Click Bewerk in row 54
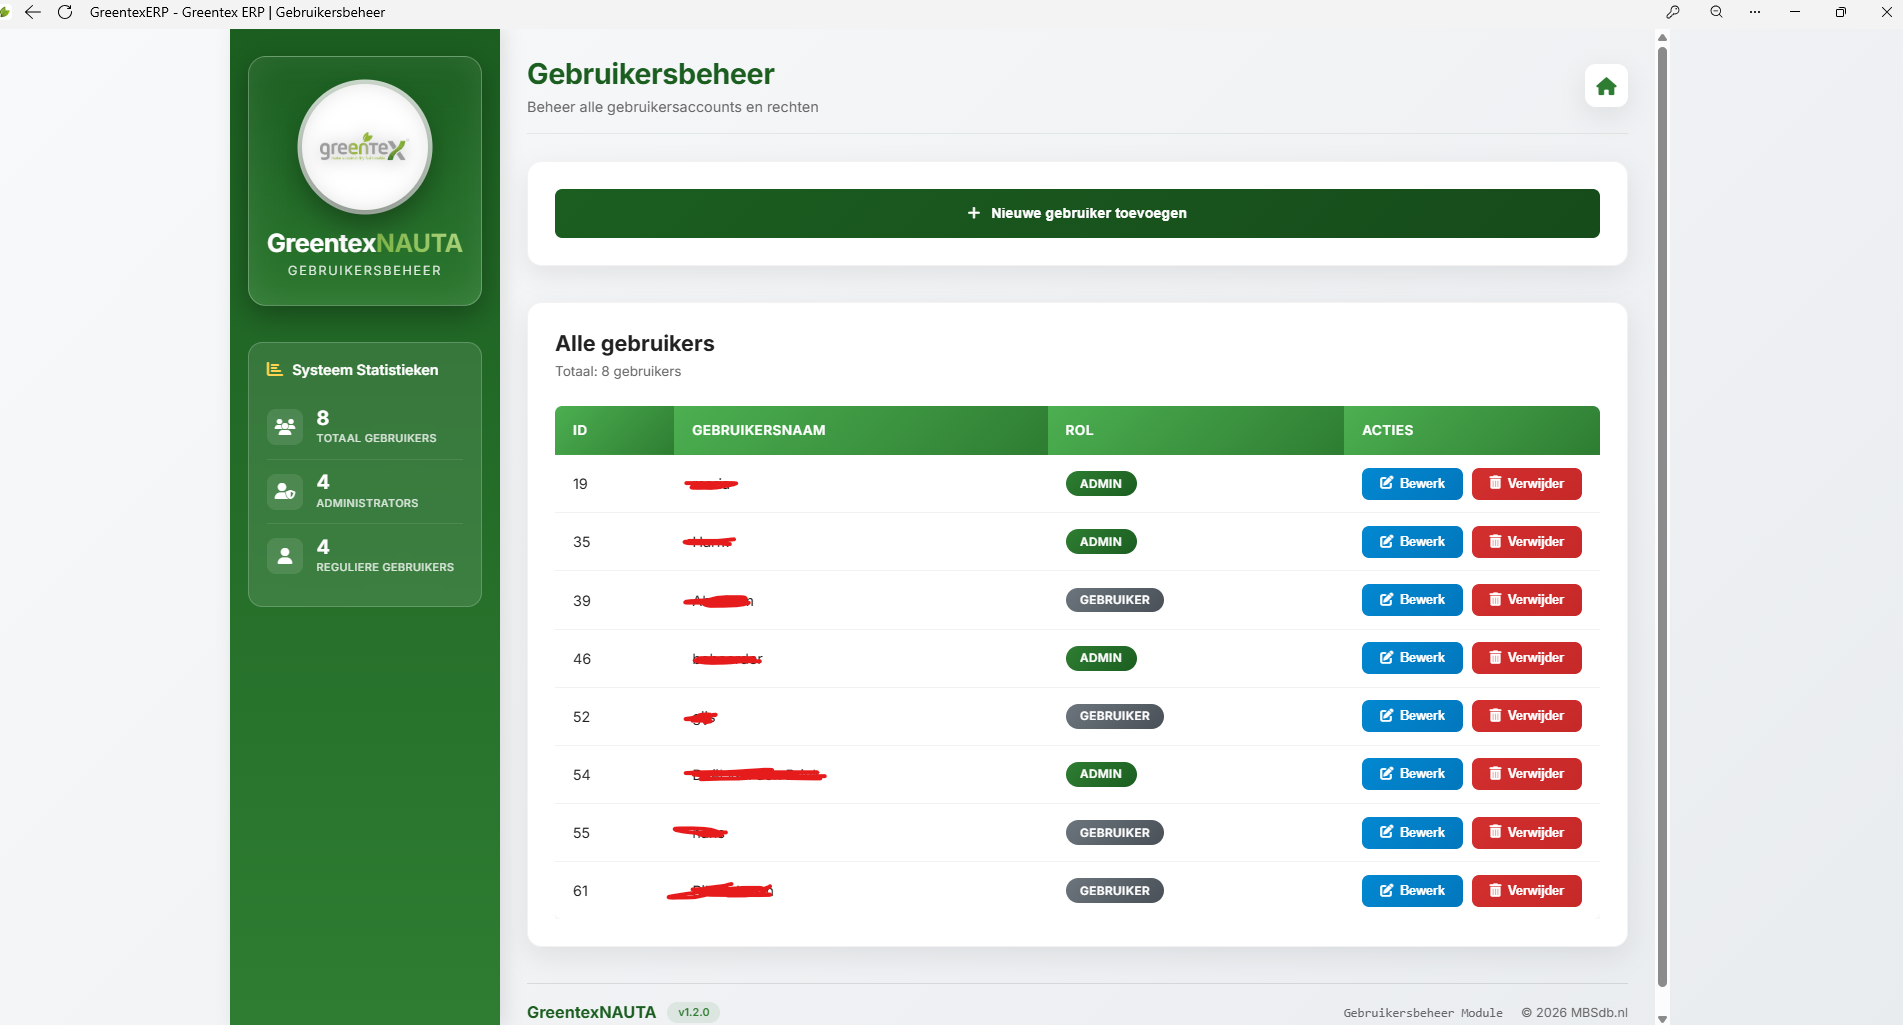This screenshot has height=1025, width=1903. pyautogui.click(x=1412, y=774)
